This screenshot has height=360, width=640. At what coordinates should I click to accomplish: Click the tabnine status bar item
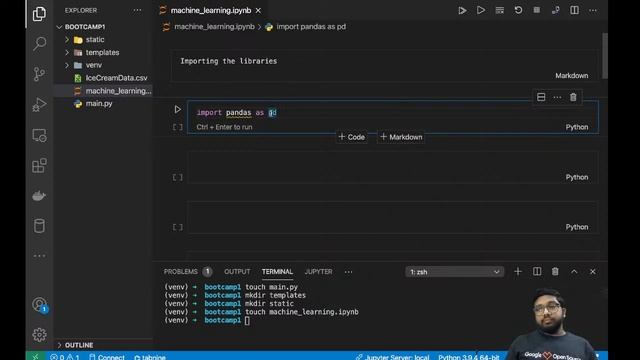coord(150,357)
